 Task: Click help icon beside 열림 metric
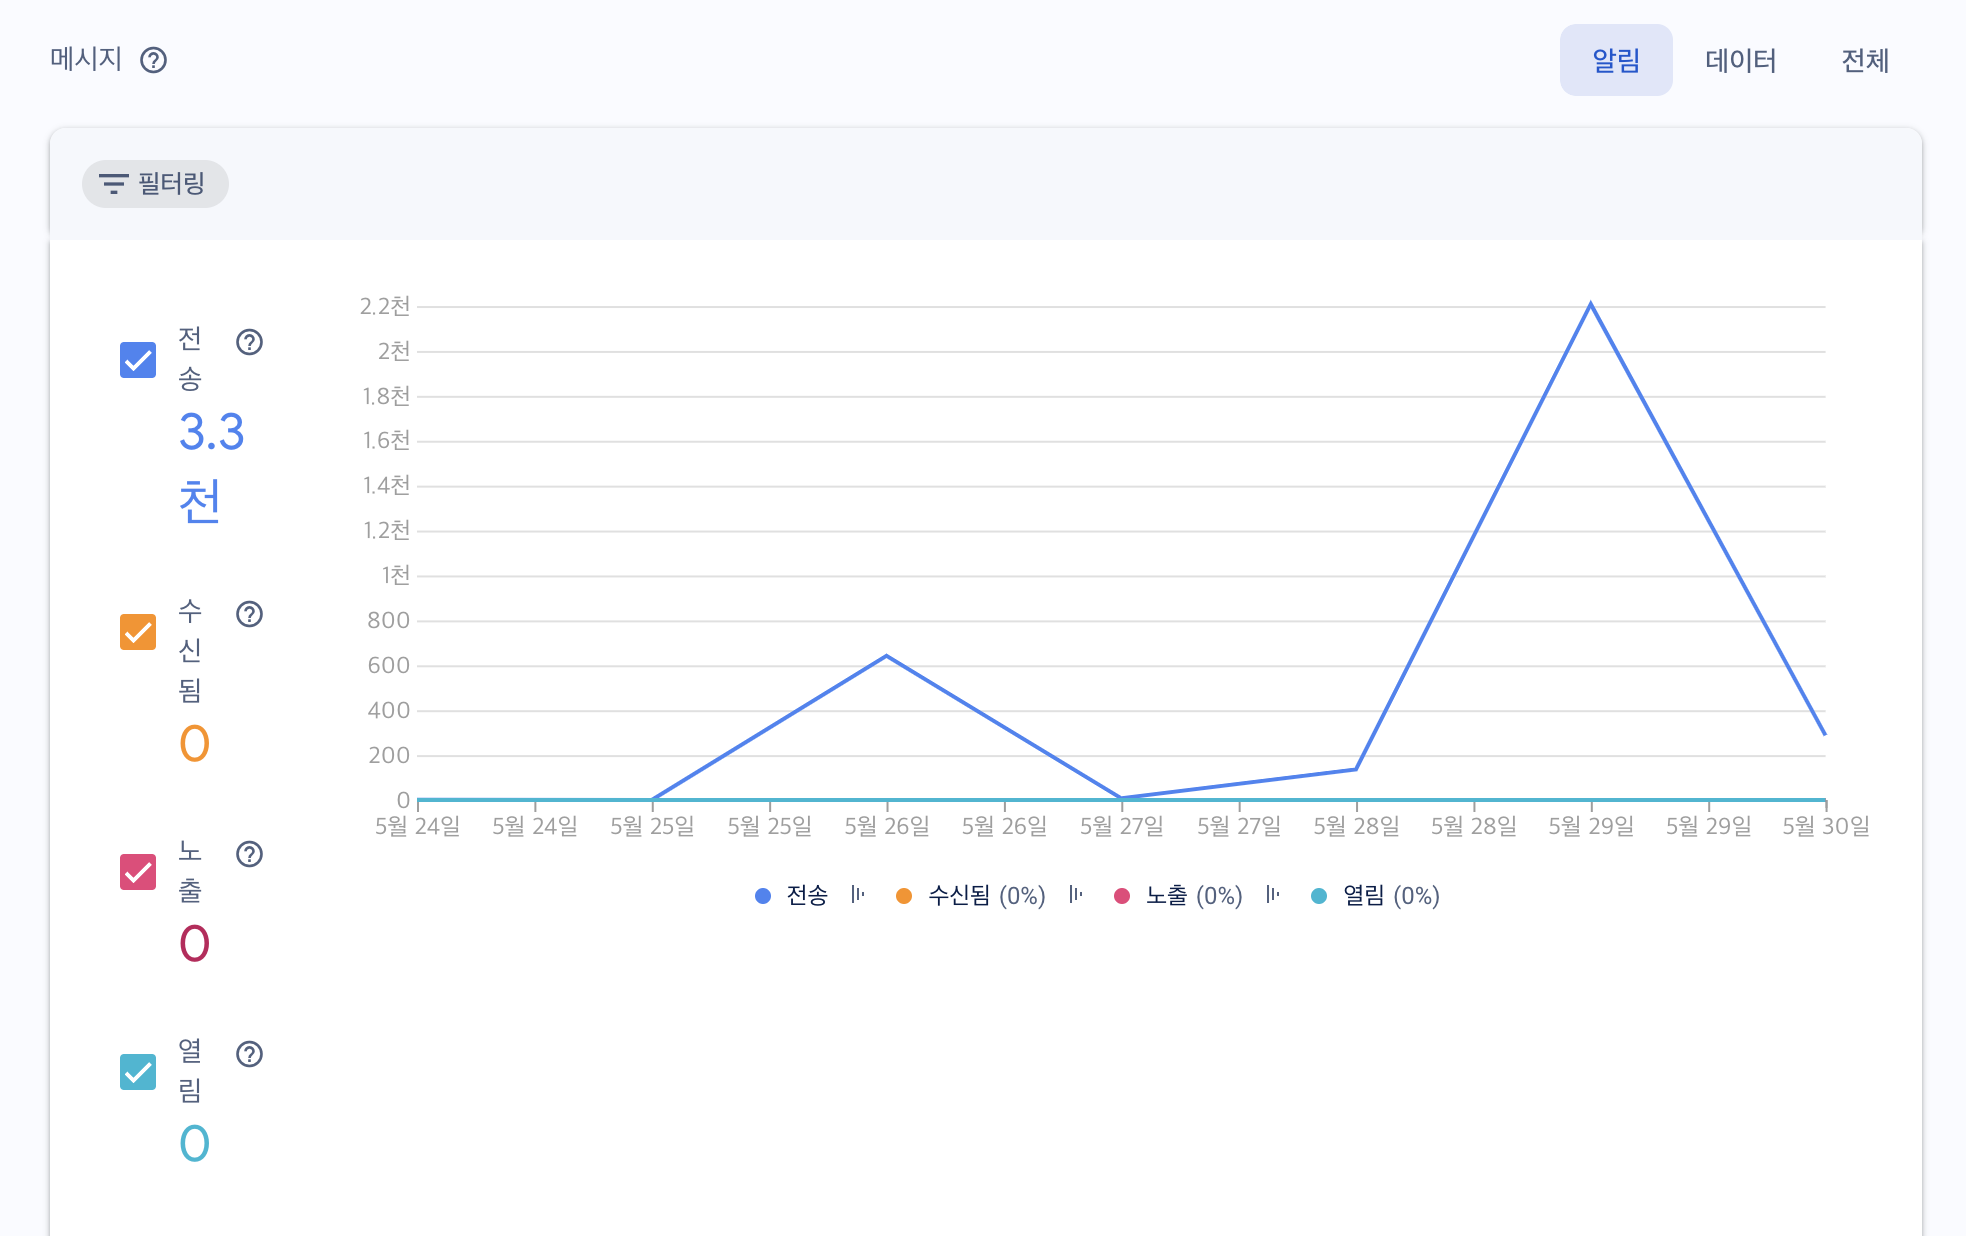coord(249,1054)
